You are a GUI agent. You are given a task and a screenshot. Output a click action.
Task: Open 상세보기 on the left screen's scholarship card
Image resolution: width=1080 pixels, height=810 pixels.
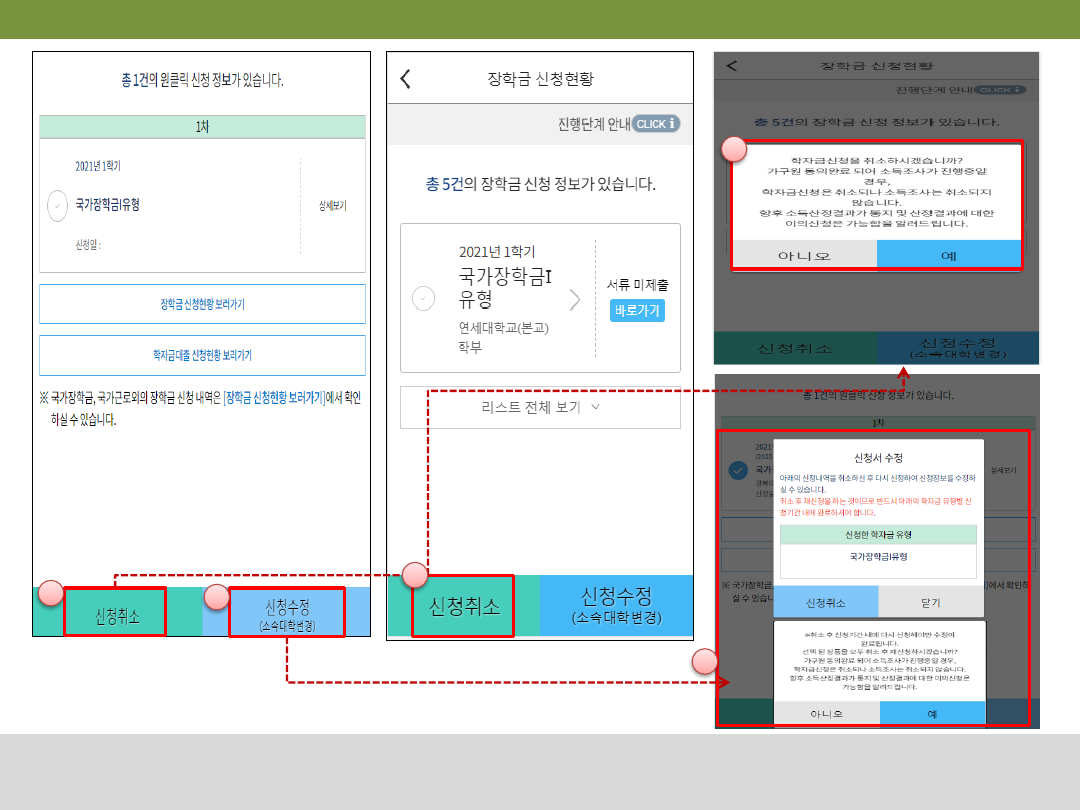tap(332, 205)
